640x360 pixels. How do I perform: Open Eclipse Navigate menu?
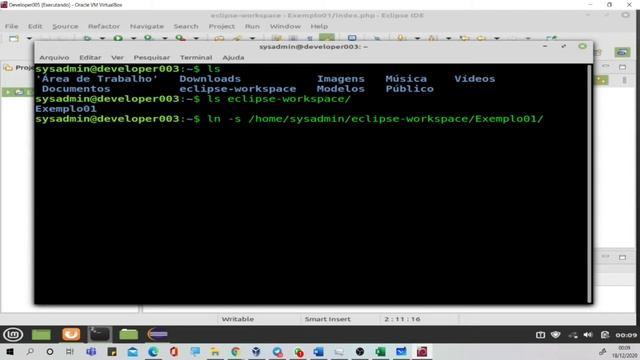[147, 26]
